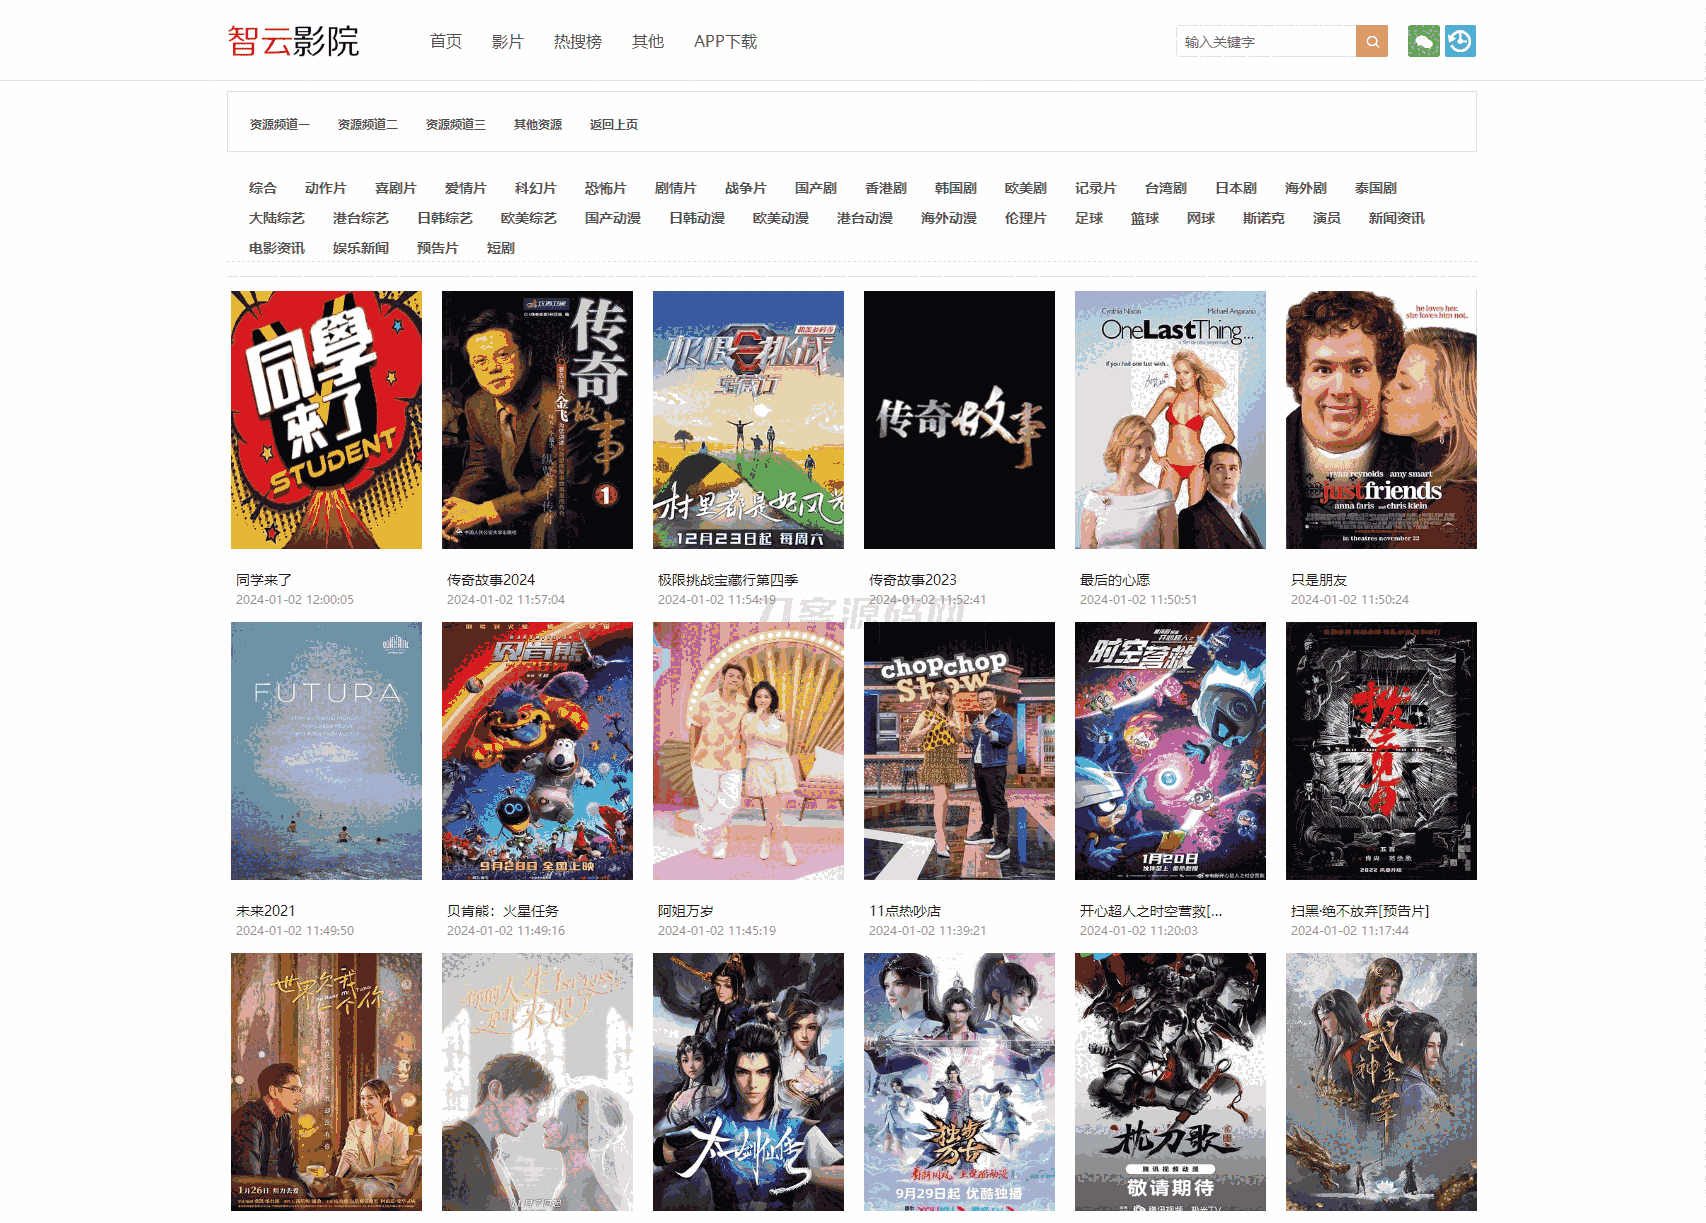Open the chopchop Show poster
This screenshot has height=1223, width=1706.
[x=959, y=751]
